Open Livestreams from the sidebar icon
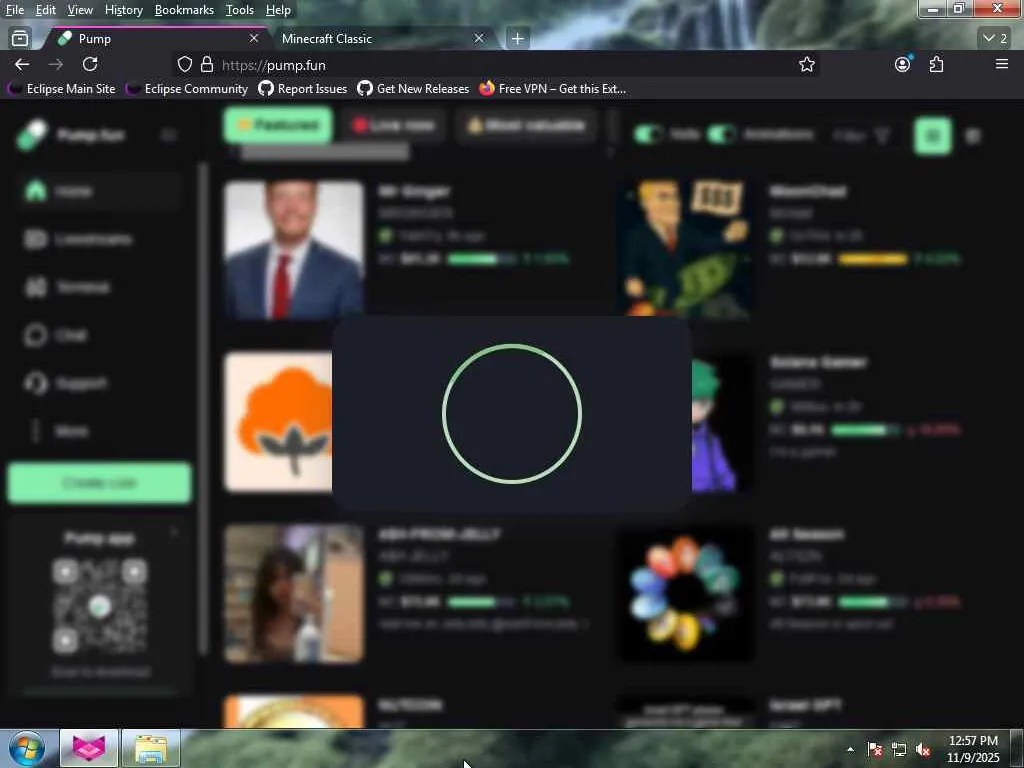The width and height of the screenshot is (1024, 768). (35, 239)
